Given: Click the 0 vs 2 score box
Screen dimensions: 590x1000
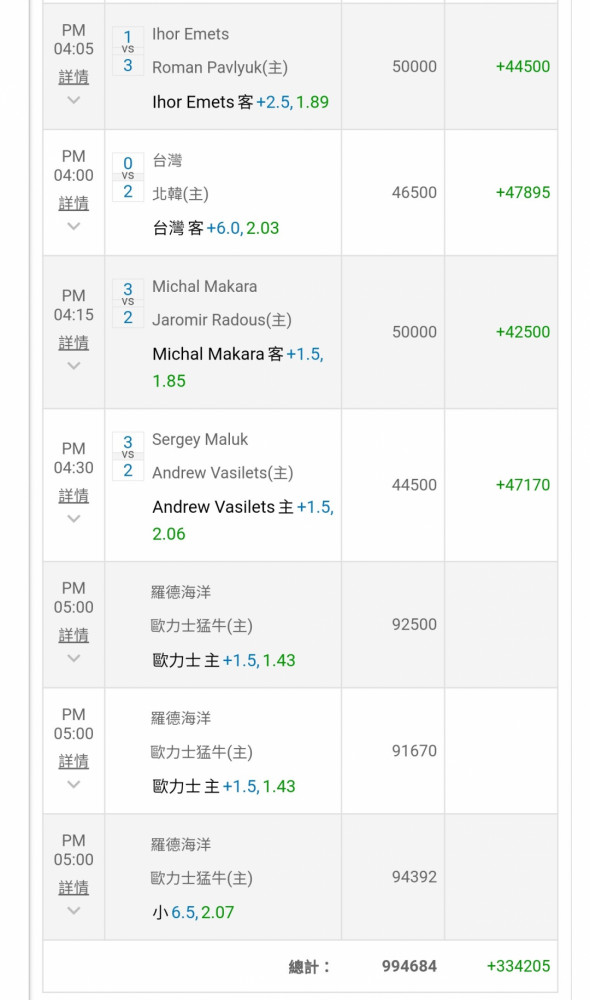Looking at the screenshot, I should point(128,177).
